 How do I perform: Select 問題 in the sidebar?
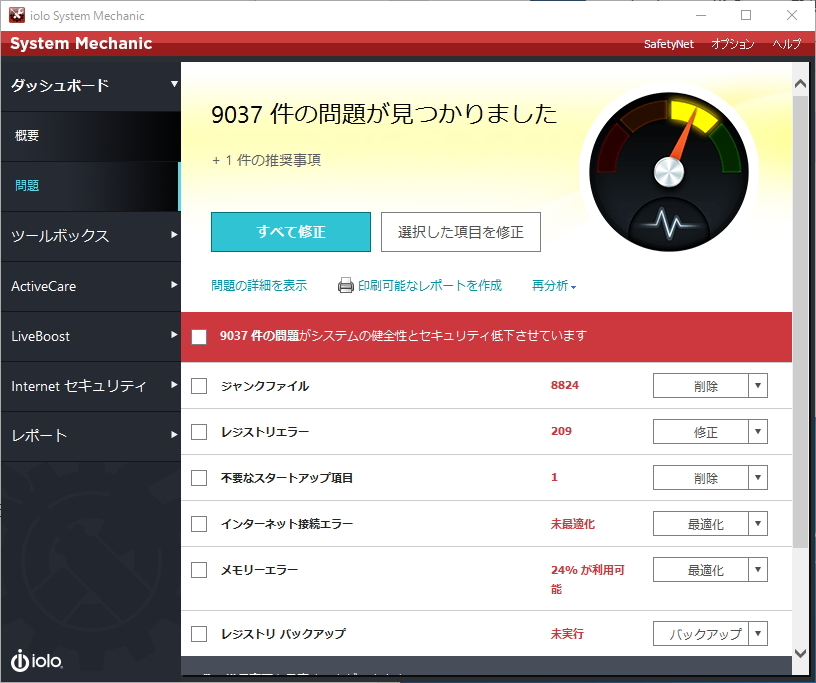[x=91, y=186]
